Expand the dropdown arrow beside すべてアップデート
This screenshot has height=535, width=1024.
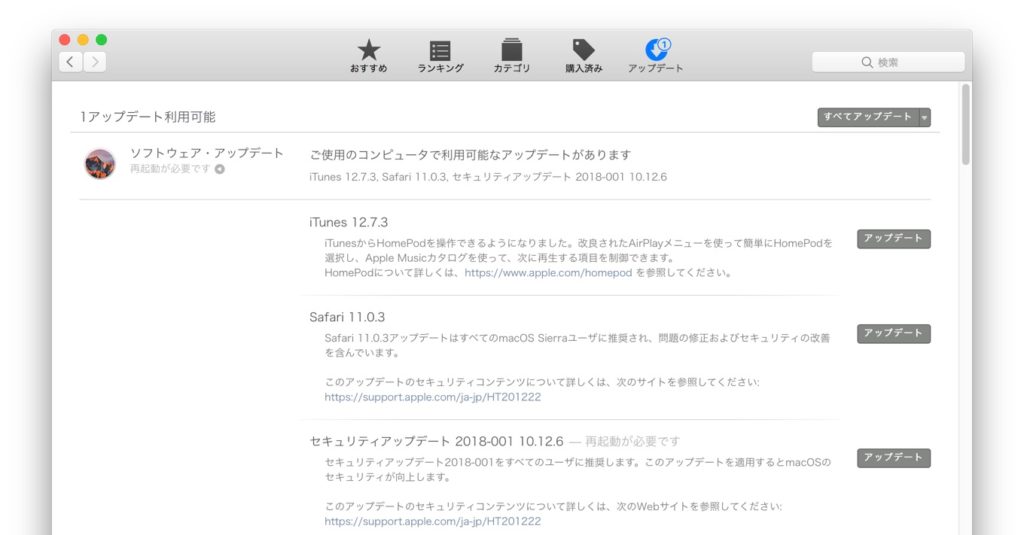tap(925, 118)
